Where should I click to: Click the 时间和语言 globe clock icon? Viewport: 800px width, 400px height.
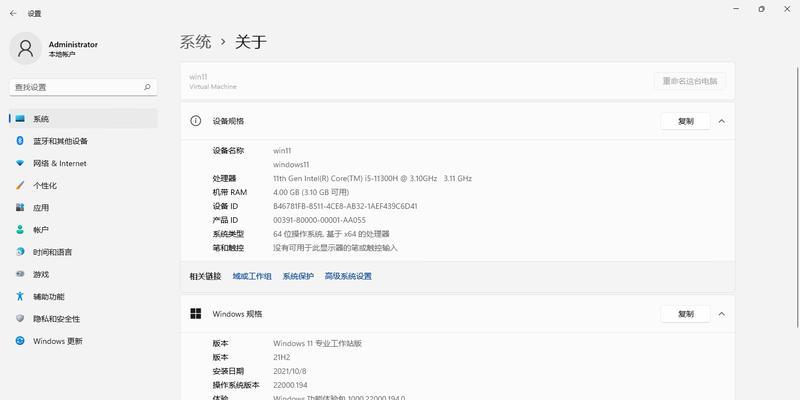click(x=20, y=252)
